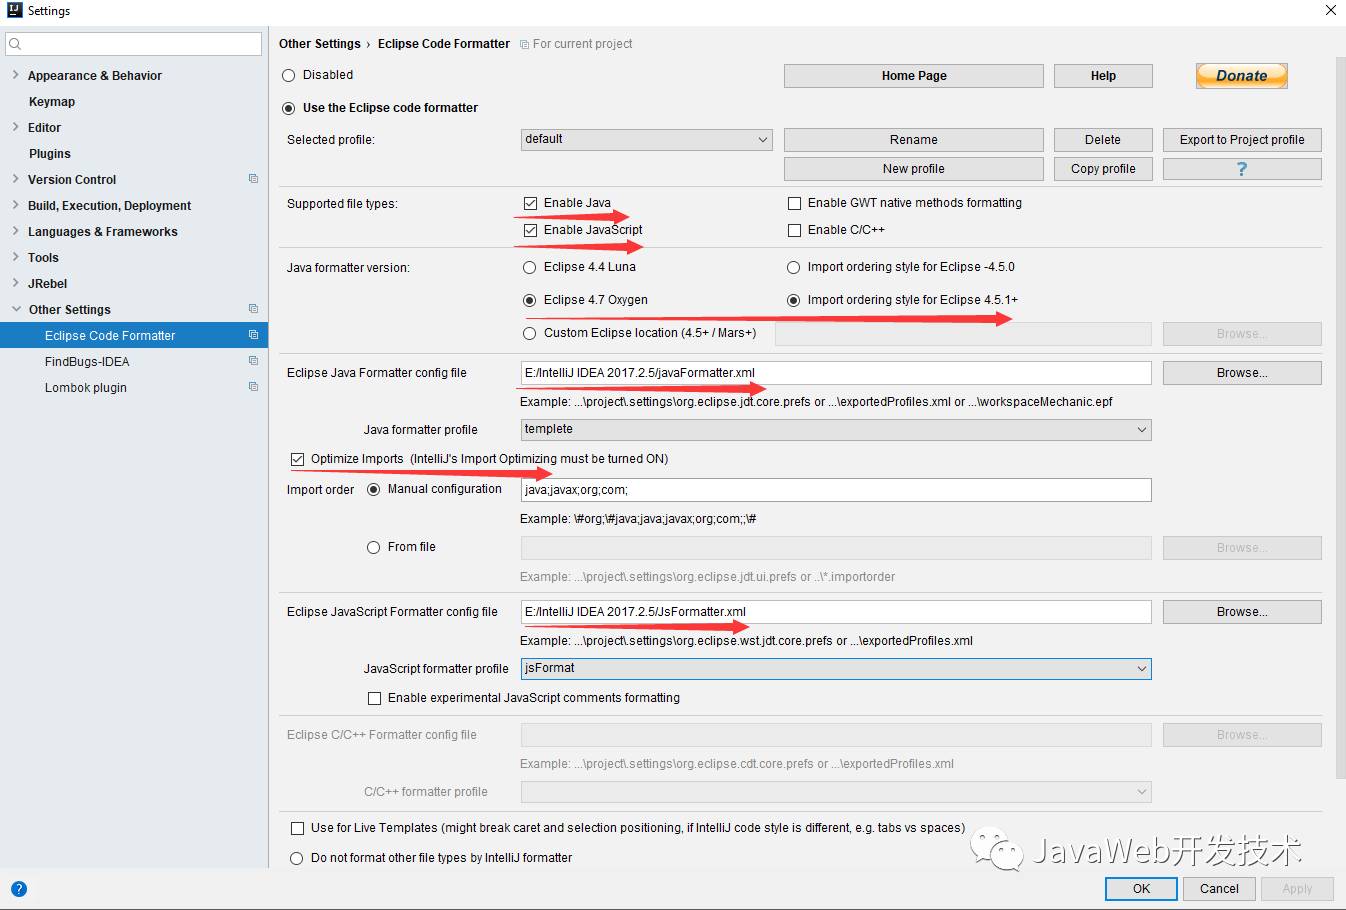Click project icon beside FindBugs-IDEA
The height and width of the screenshot is (910, 1346).
pos(253,361)
